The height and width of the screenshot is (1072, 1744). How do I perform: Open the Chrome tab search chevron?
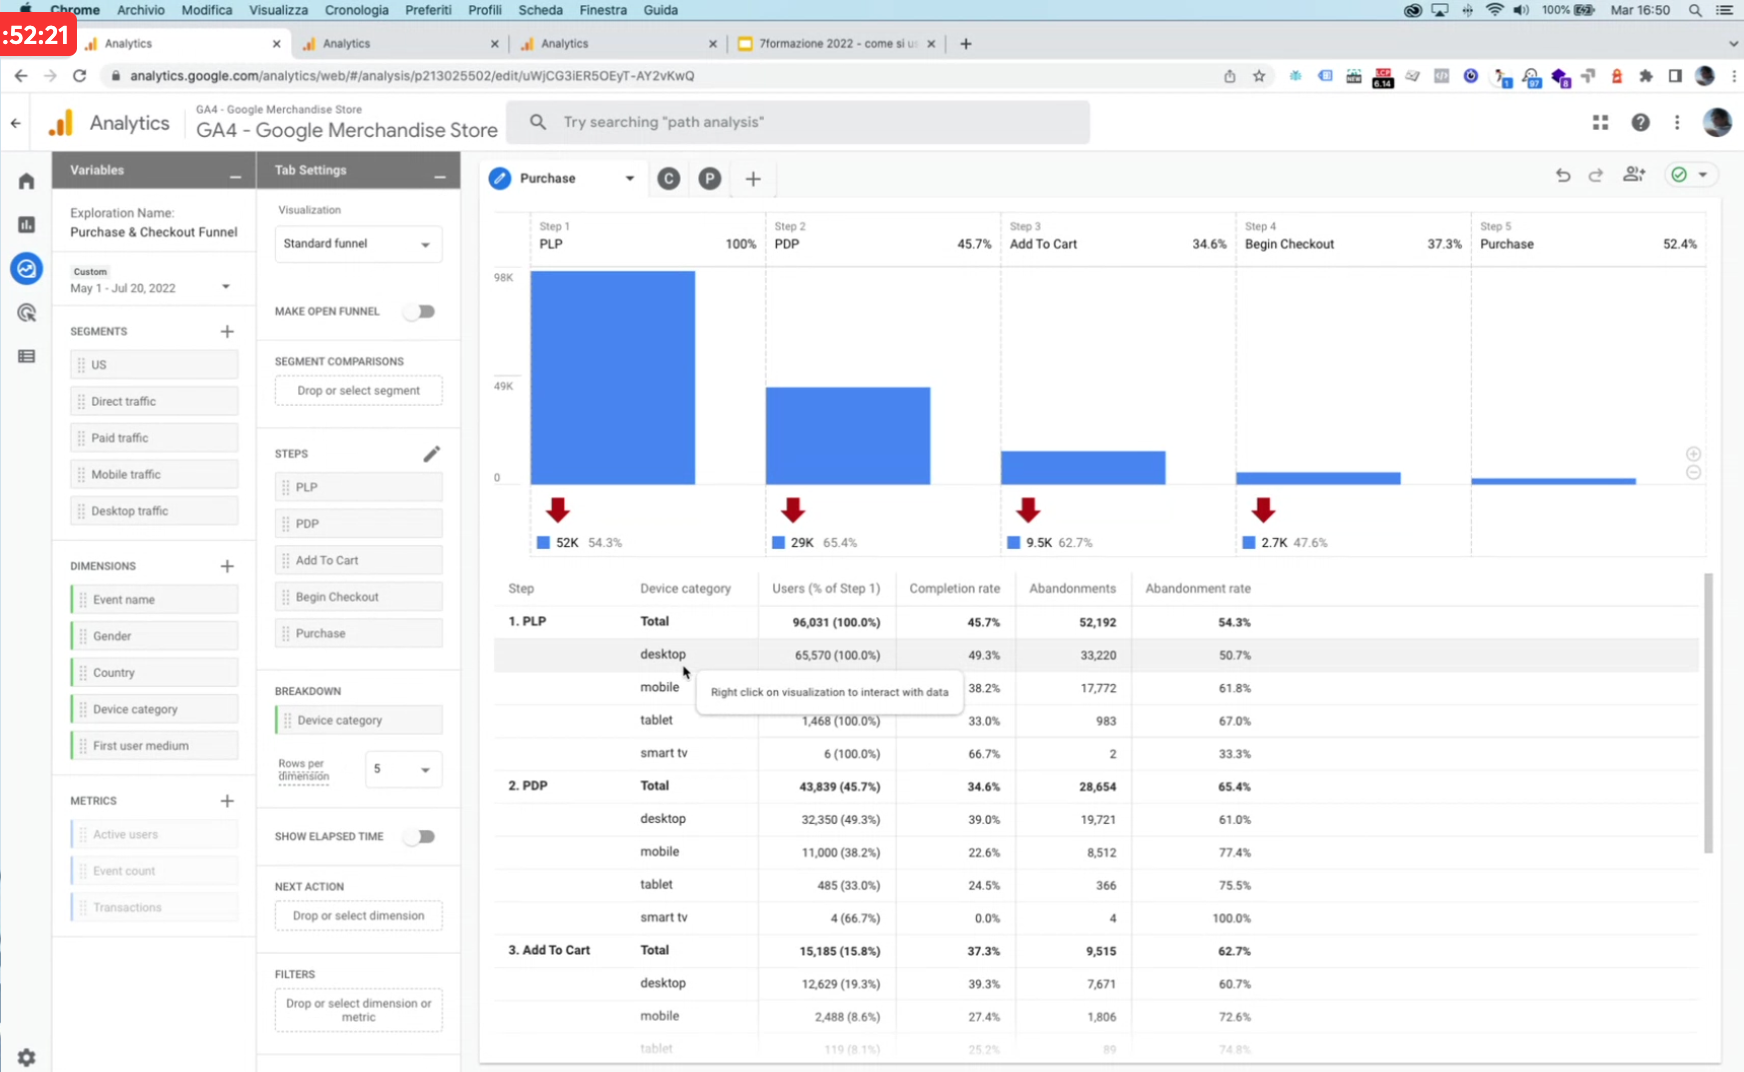point(1733,44)
